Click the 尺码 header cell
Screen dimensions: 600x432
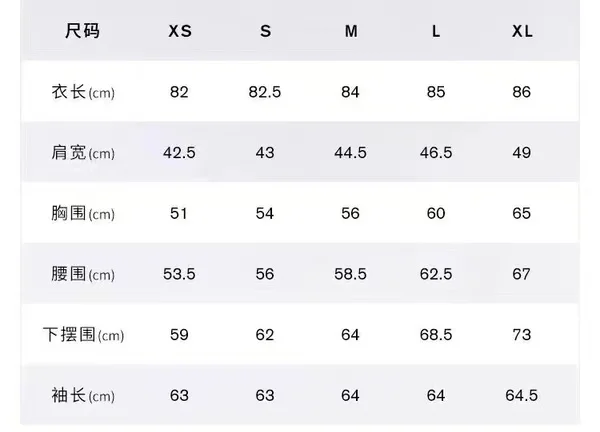coord(82,31)
